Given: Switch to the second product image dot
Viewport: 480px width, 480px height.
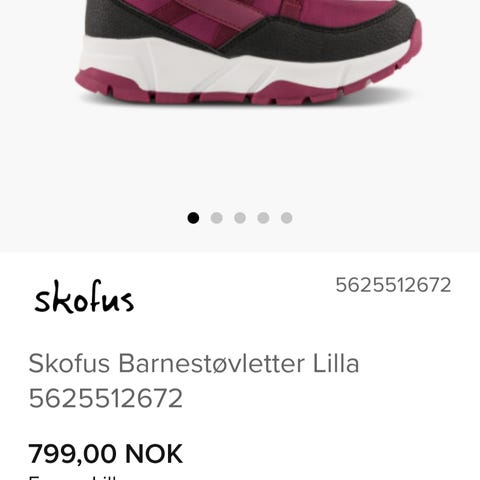Looking at the screenshot, I should tap(216, 218).
